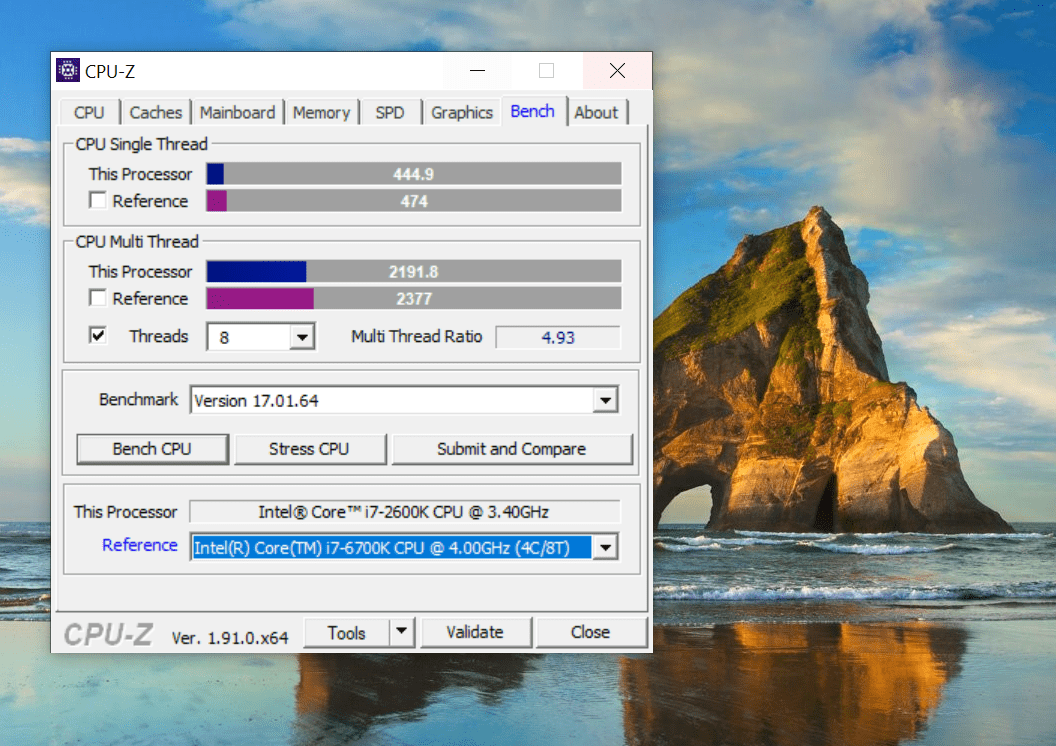Click Multi Thread This Processor bar 2191.8
This screenshot has height=746, width=1056.
click(414, 271)
